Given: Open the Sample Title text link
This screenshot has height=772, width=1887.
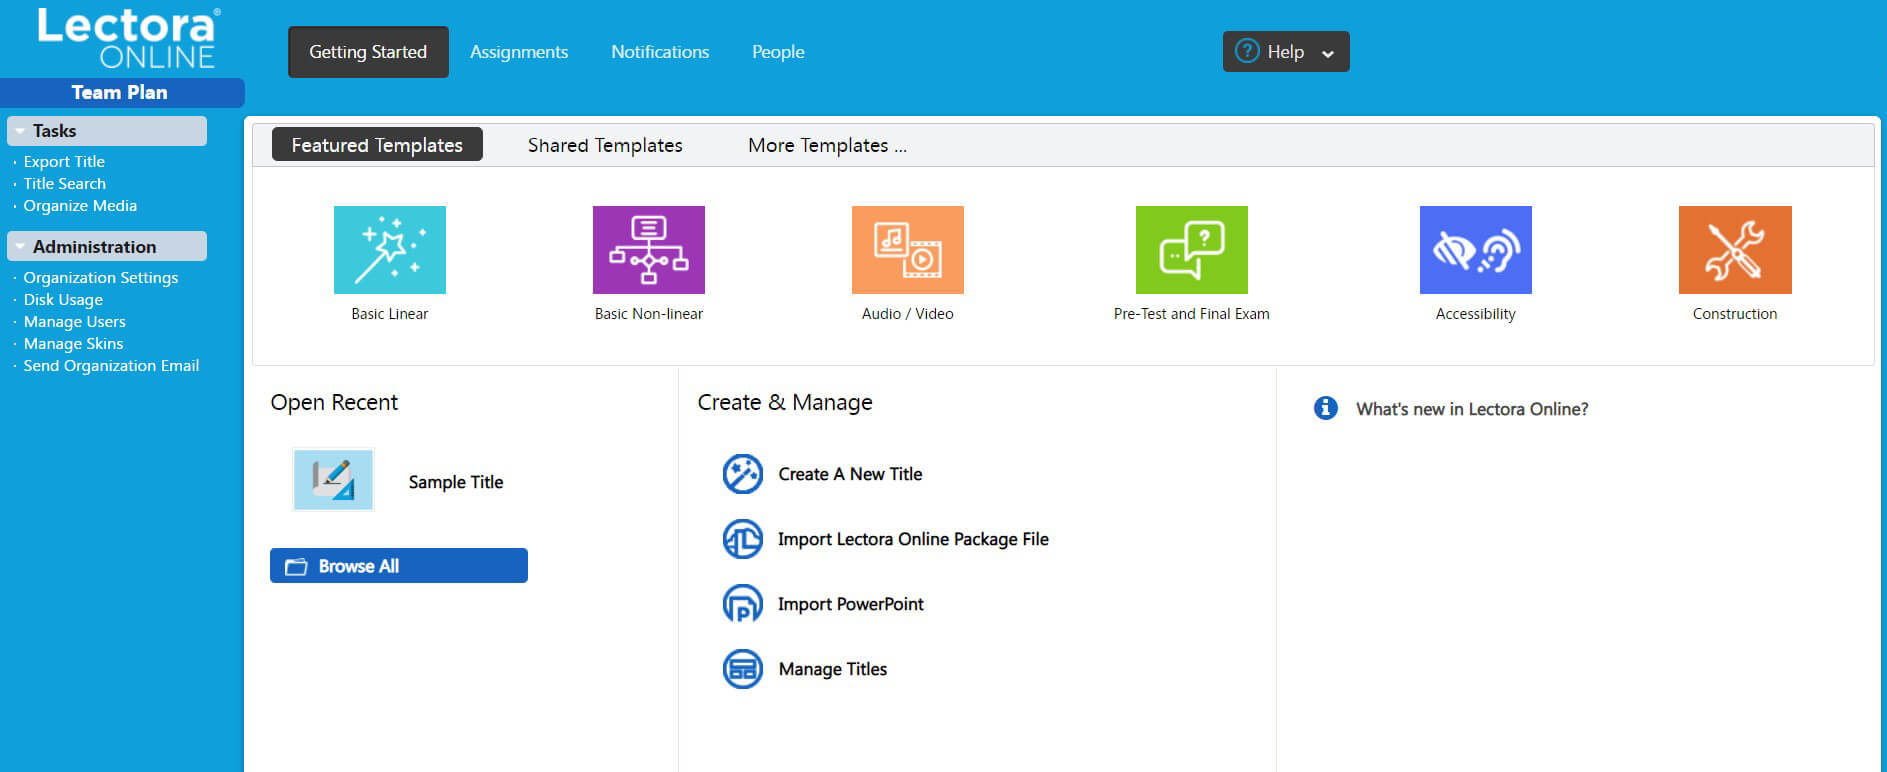Looking at the screenshot, I should coord(456,482).
